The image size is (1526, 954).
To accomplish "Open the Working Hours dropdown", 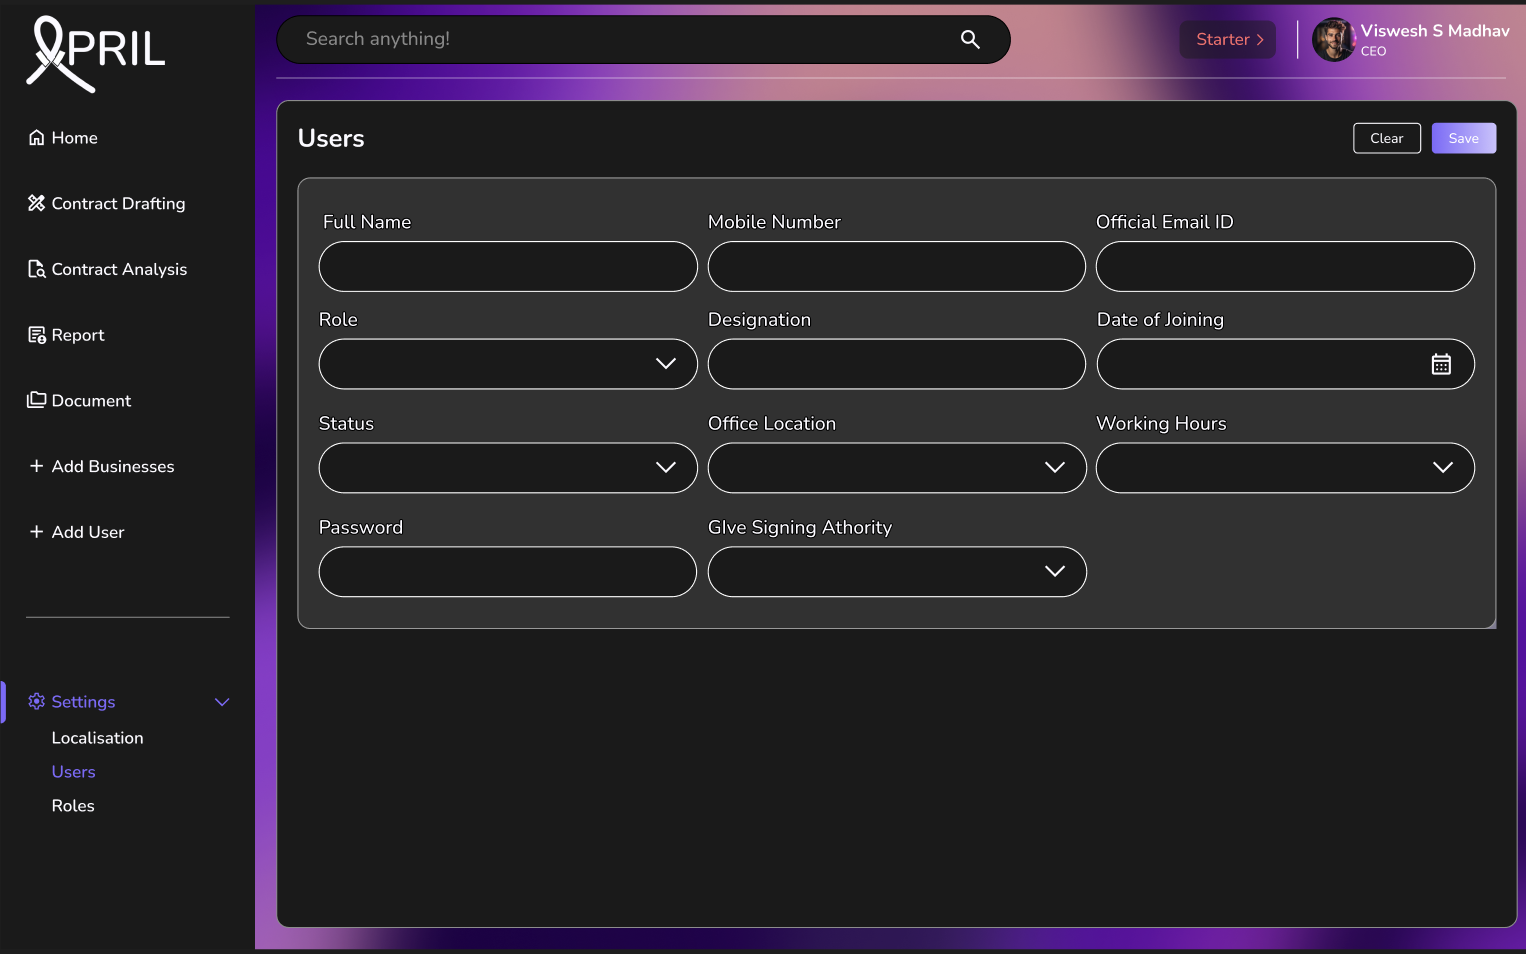I will (1285, 468).
